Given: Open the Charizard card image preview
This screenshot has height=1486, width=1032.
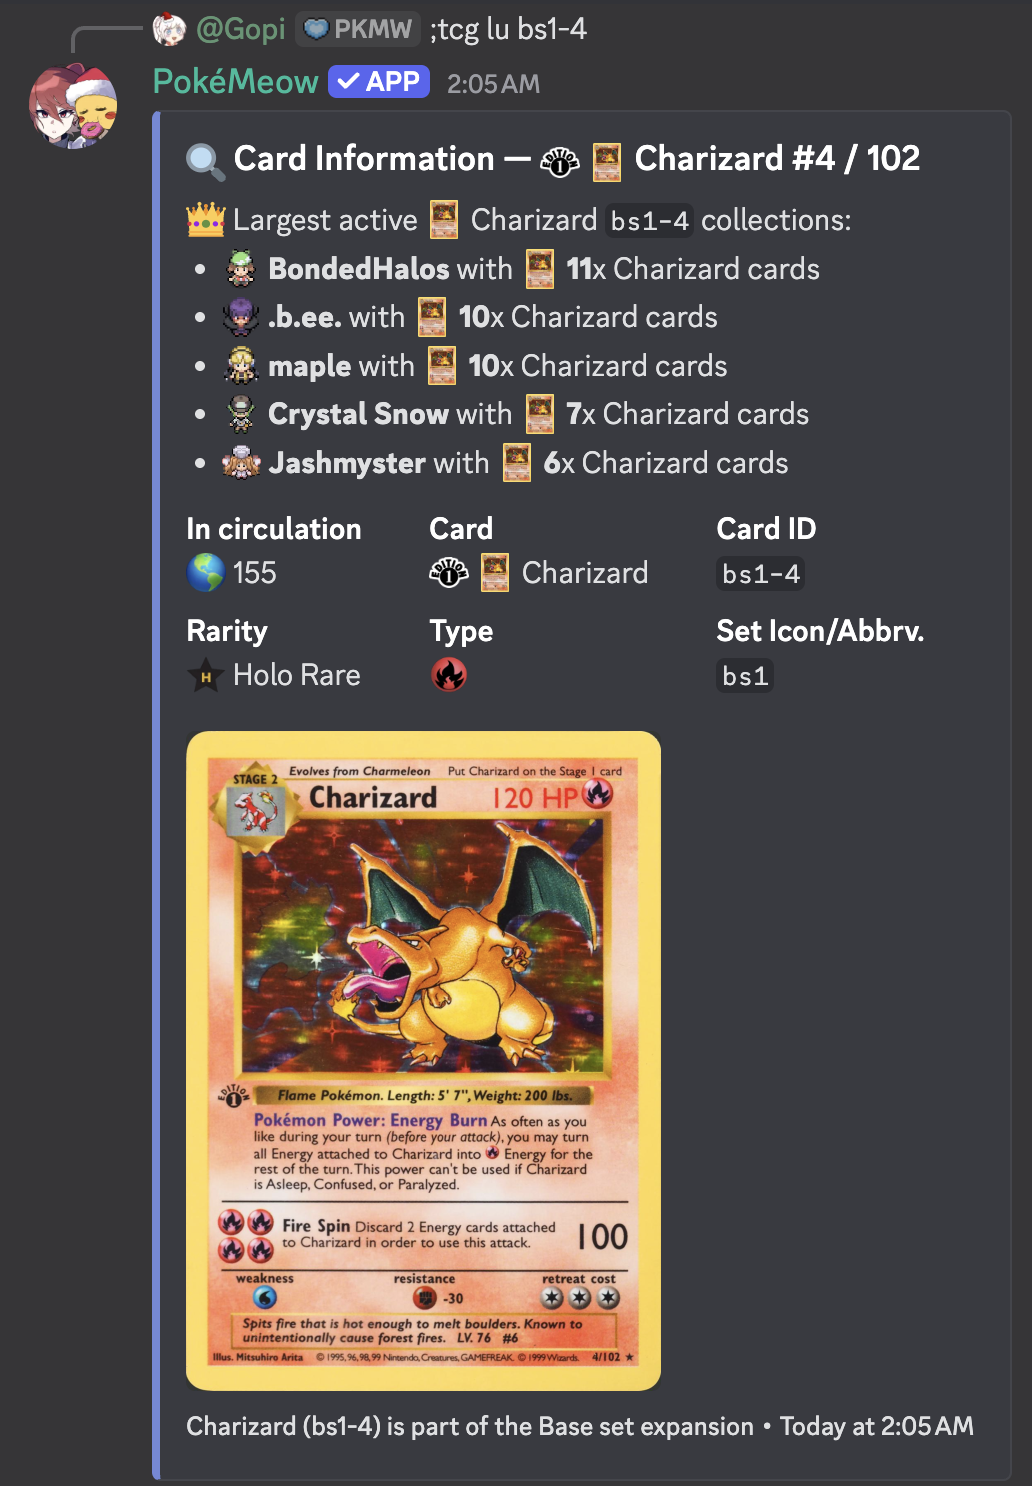Looking at the screenshot, I should [x=424, y=1061].
